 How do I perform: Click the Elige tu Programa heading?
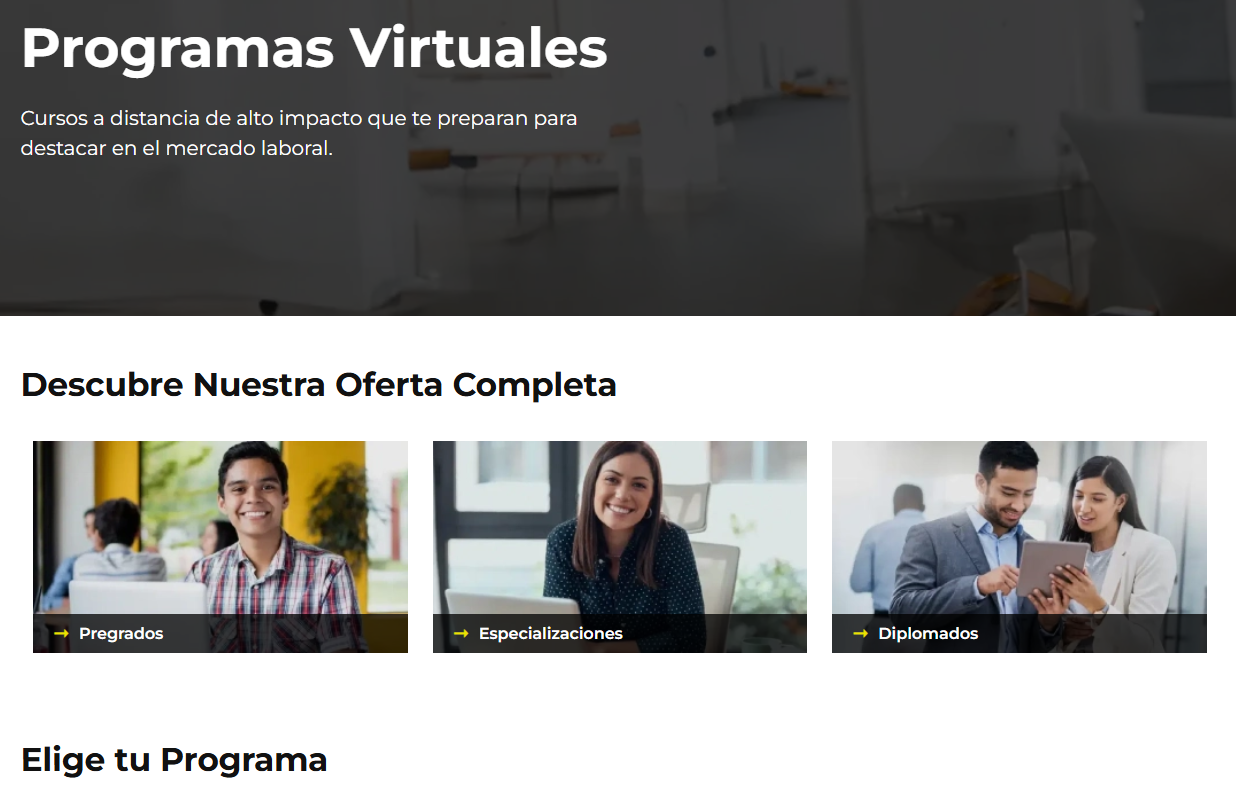[x=174, y=759]
